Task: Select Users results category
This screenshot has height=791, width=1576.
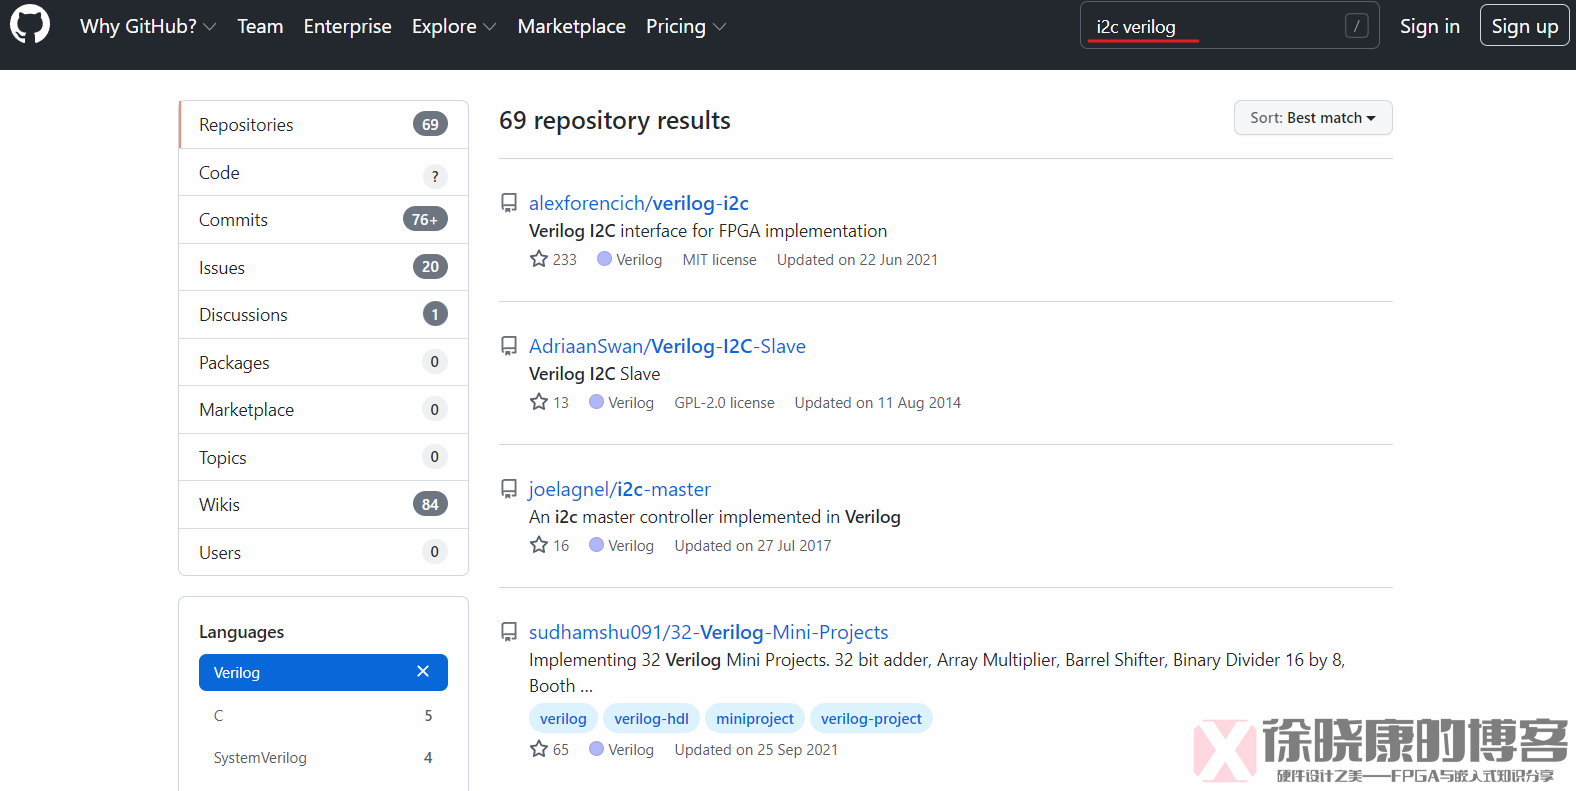Action: tap(323, 552)
